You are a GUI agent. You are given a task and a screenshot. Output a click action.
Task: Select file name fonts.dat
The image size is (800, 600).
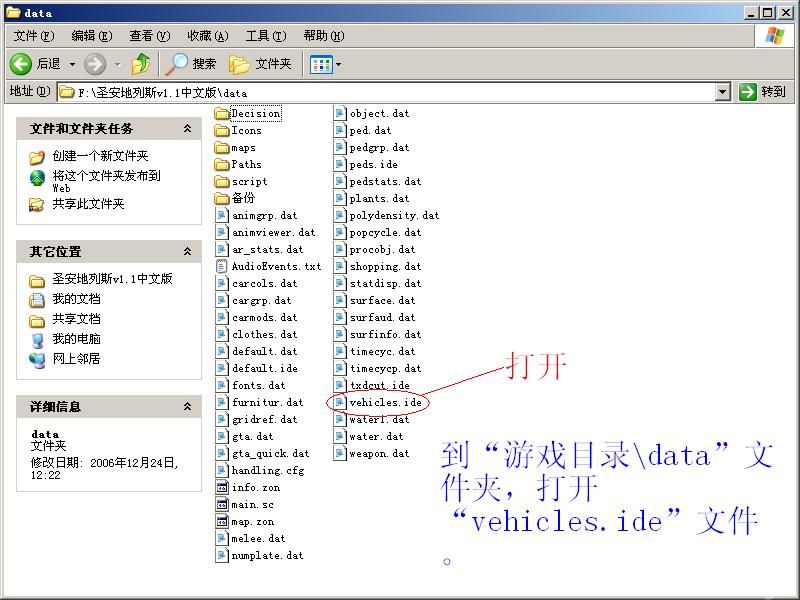pyautogui.click(x=258, y=385)
